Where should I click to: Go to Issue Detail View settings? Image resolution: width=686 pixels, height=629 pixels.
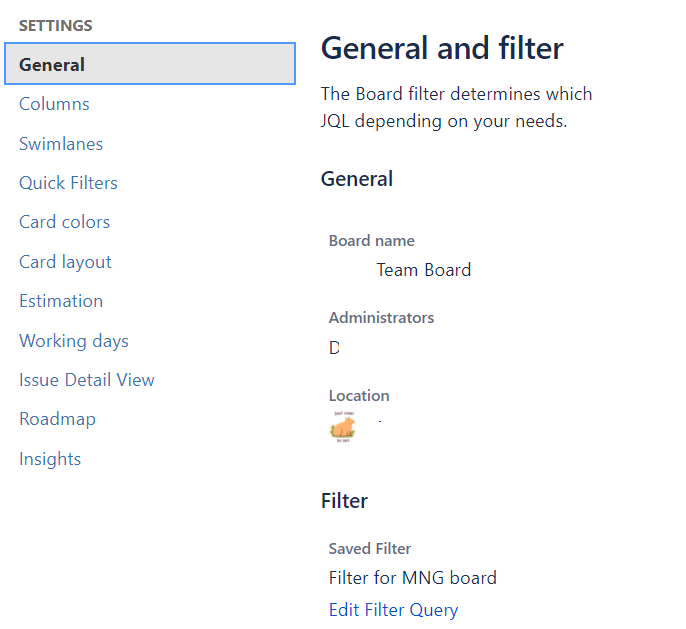tap(87, 380)
